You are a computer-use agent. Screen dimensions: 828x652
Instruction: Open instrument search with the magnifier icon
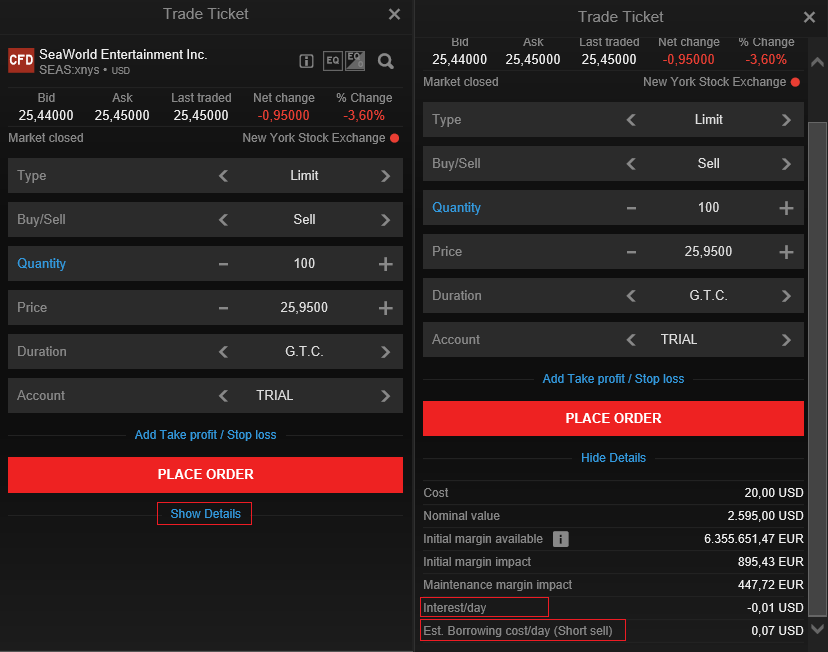[x=386, y=61]
